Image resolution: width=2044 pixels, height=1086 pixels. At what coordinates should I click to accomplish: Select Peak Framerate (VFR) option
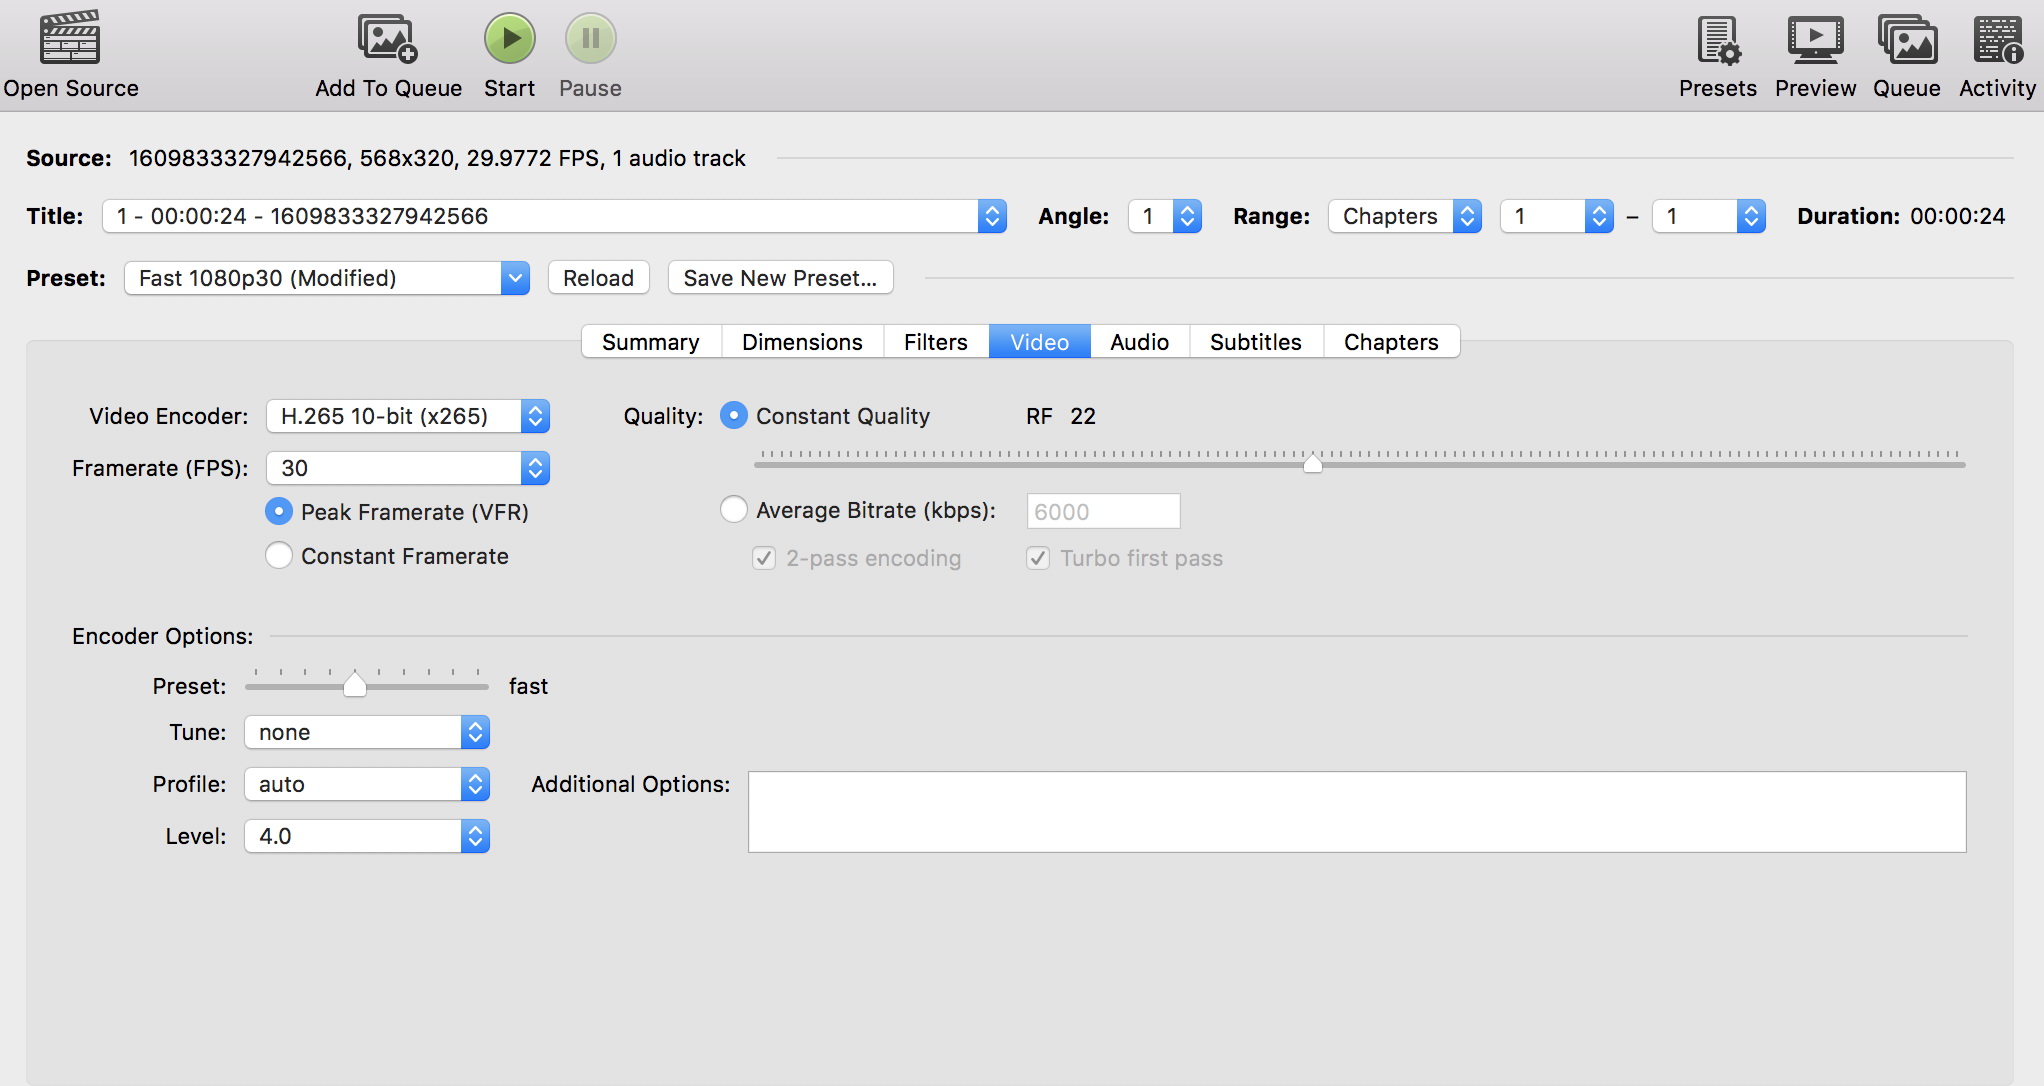279,512
